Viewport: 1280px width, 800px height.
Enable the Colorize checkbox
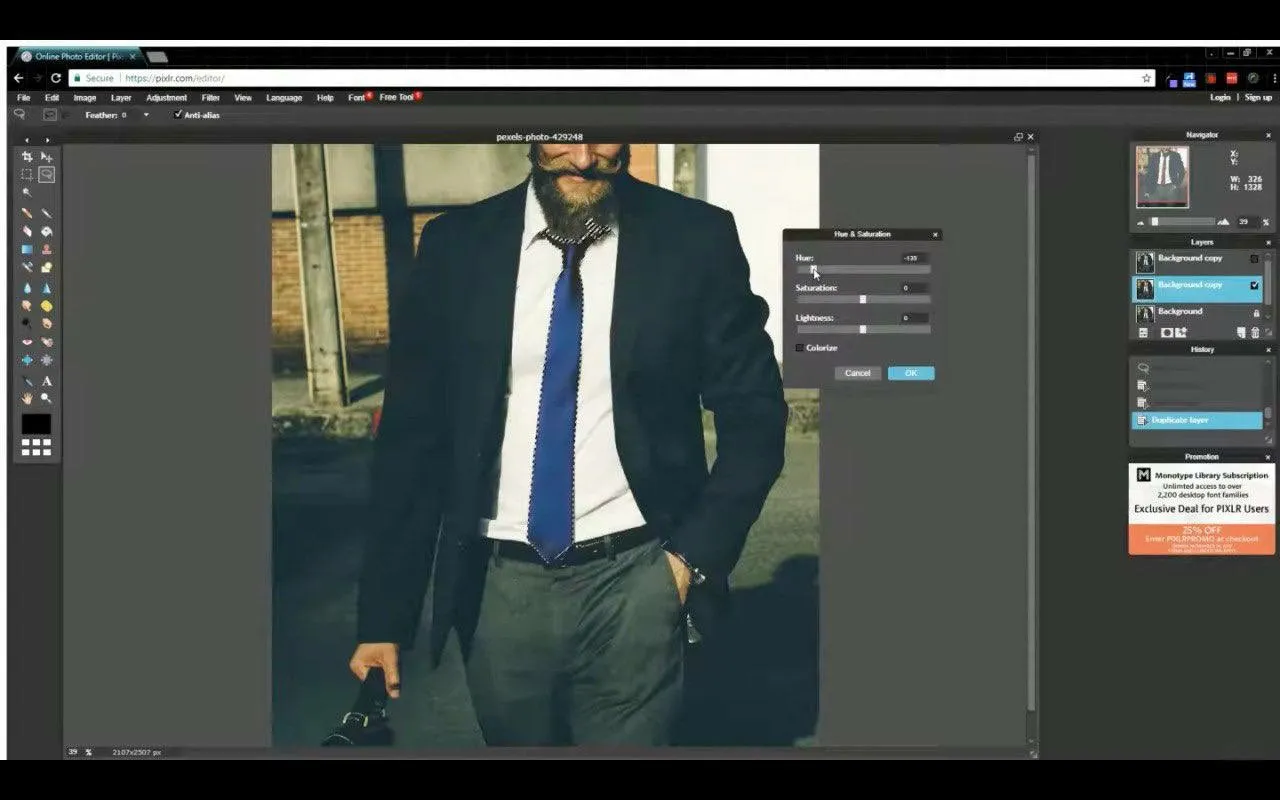(x=800, y=348)
